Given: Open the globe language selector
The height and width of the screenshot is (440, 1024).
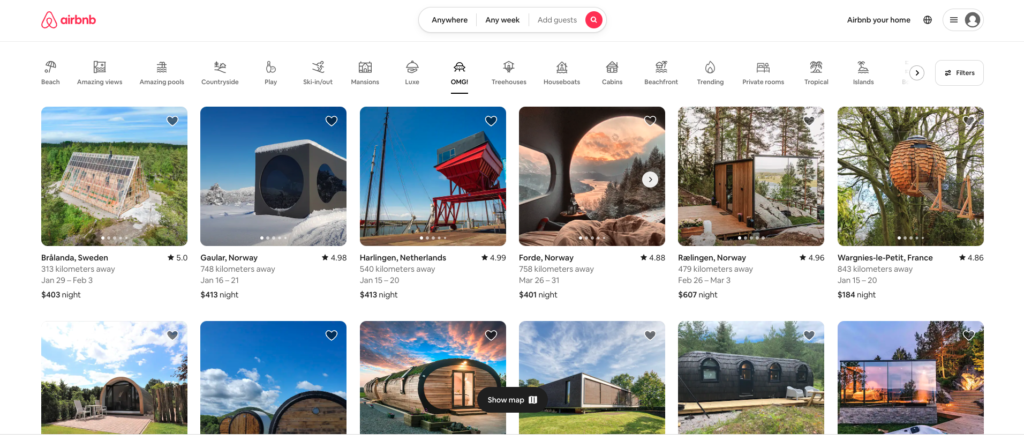Looking at the screenshot, I should coord(927,20).
